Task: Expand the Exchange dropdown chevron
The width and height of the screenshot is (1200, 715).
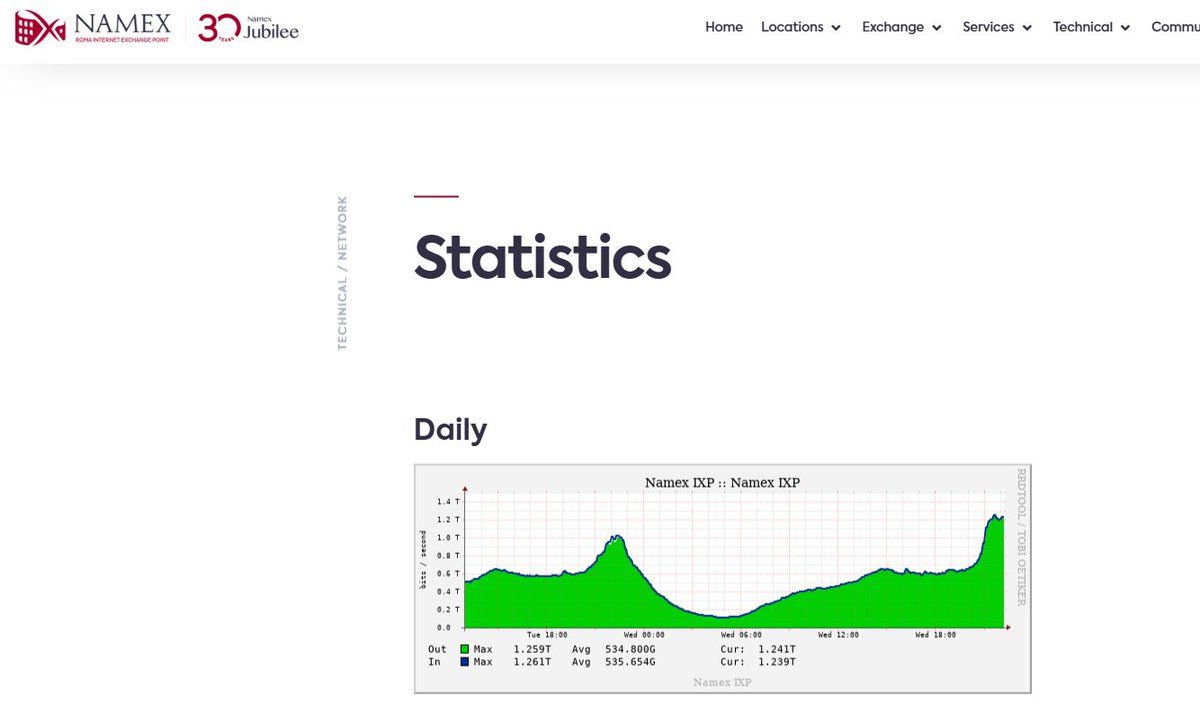Action: click(x=937, y=28)
